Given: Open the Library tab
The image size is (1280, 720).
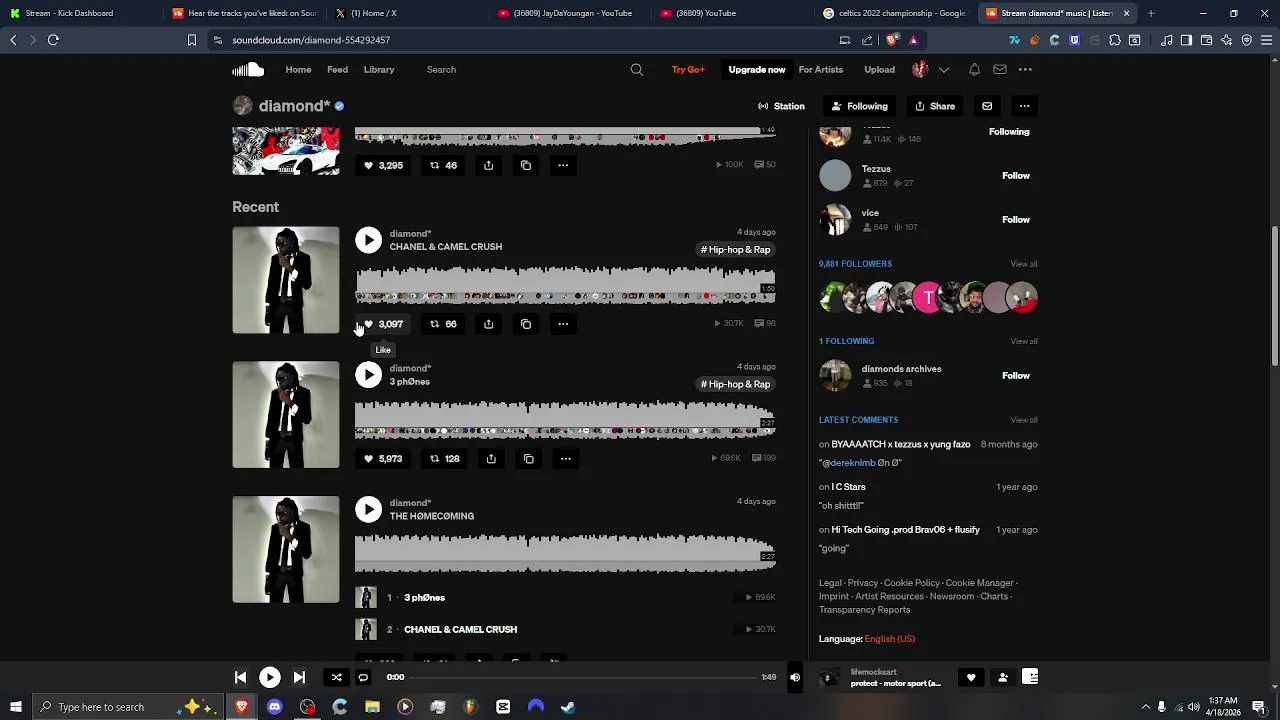Looking at the screenshot, I should click(379, 70).
